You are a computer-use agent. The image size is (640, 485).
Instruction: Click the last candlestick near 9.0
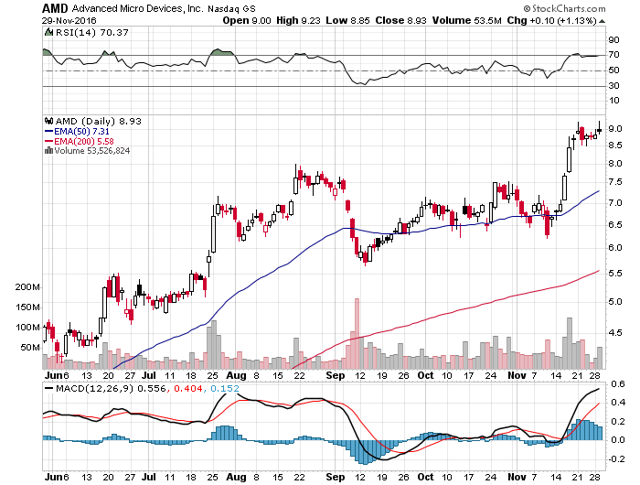click(x=599, y=130)
